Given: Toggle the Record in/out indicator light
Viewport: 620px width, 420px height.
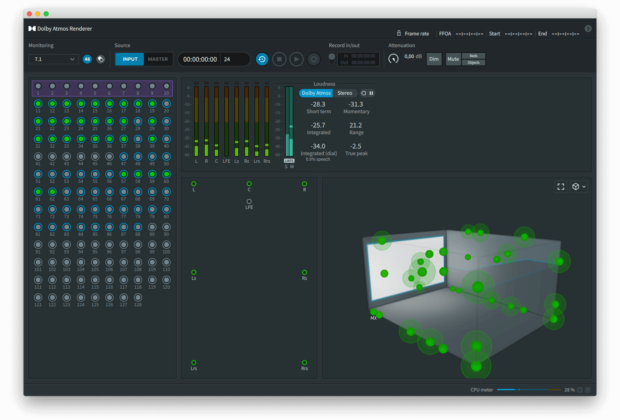Looking at the screenshot, I should click(x=332, y=57).
